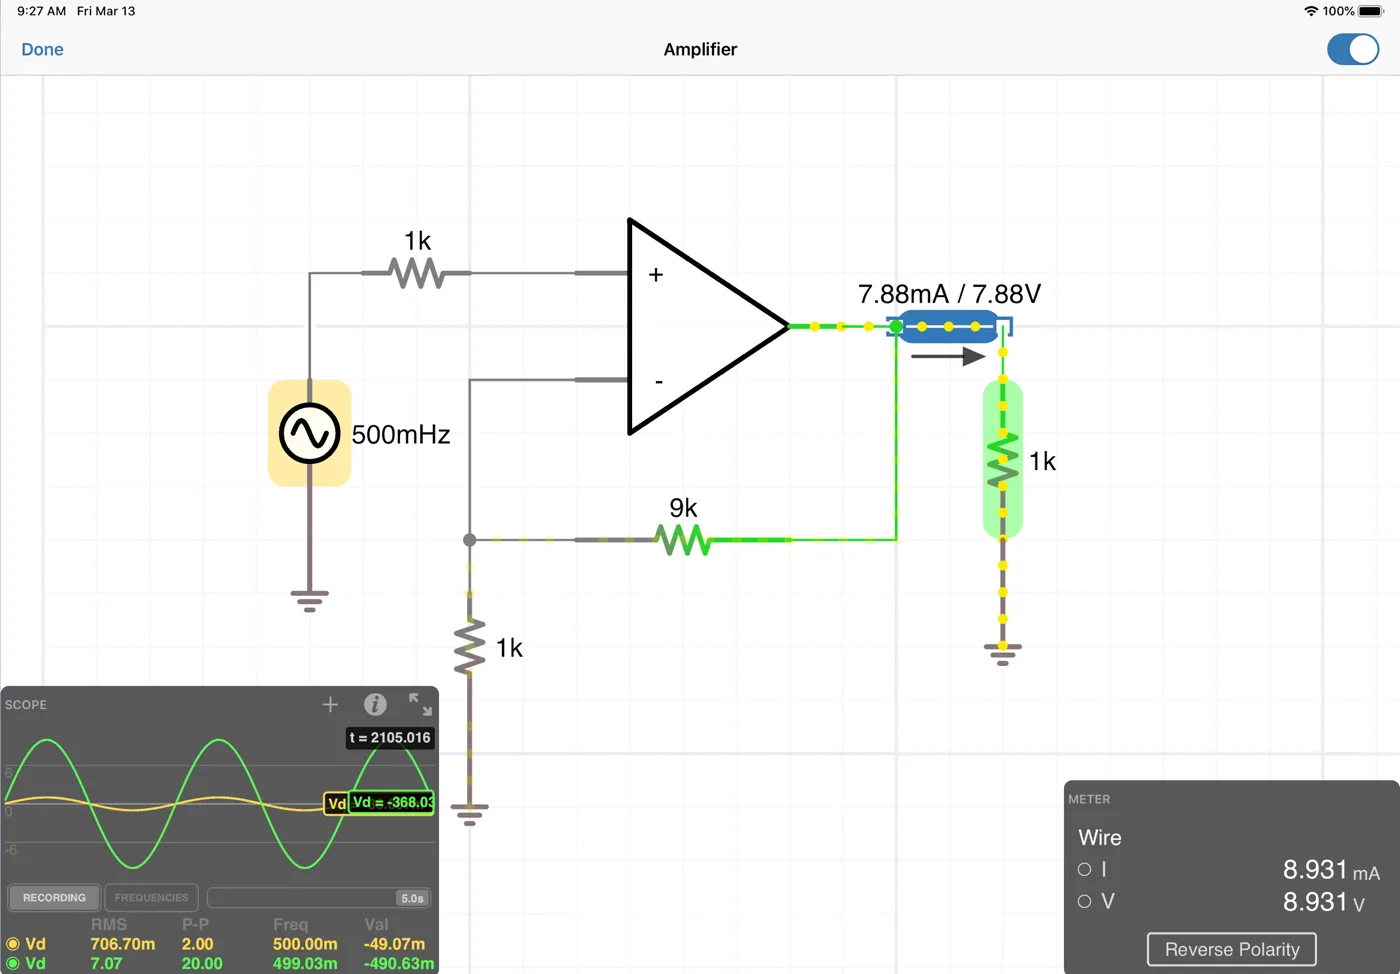
Task: Tap the 706.70m yellow RMS value
Action: coord(122,944)
